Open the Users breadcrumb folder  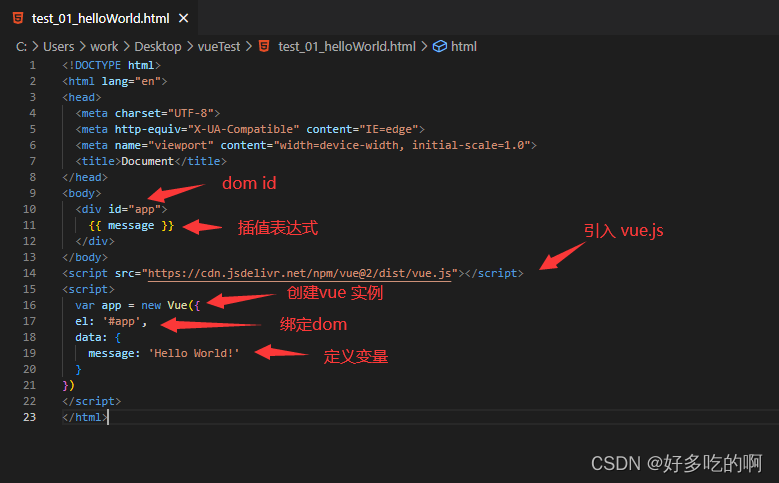59,47
